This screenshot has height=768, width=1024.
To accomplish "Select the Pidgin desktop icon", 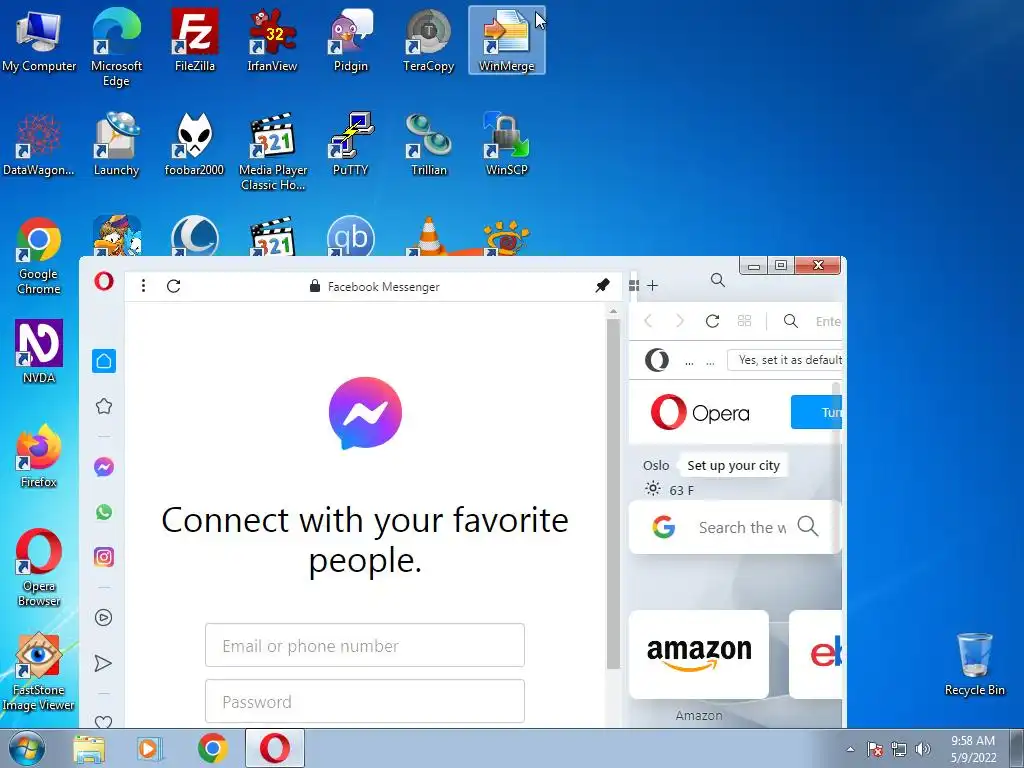I will pyautogui.click(x=351, y=40).
